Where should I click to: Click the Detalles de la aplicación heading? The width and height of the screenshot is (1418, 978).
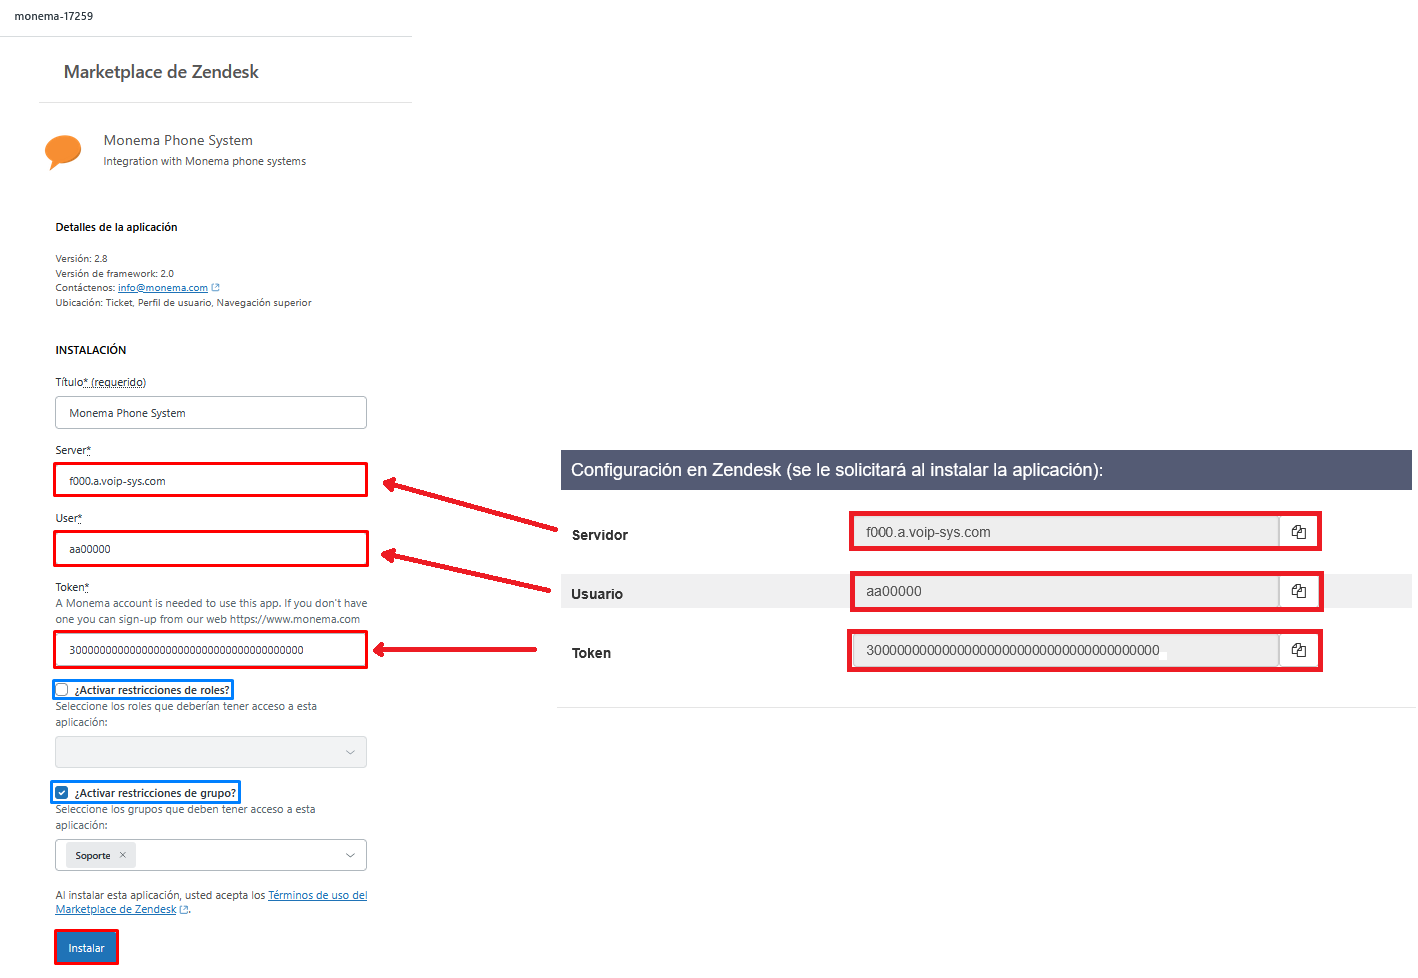(116, 227)
